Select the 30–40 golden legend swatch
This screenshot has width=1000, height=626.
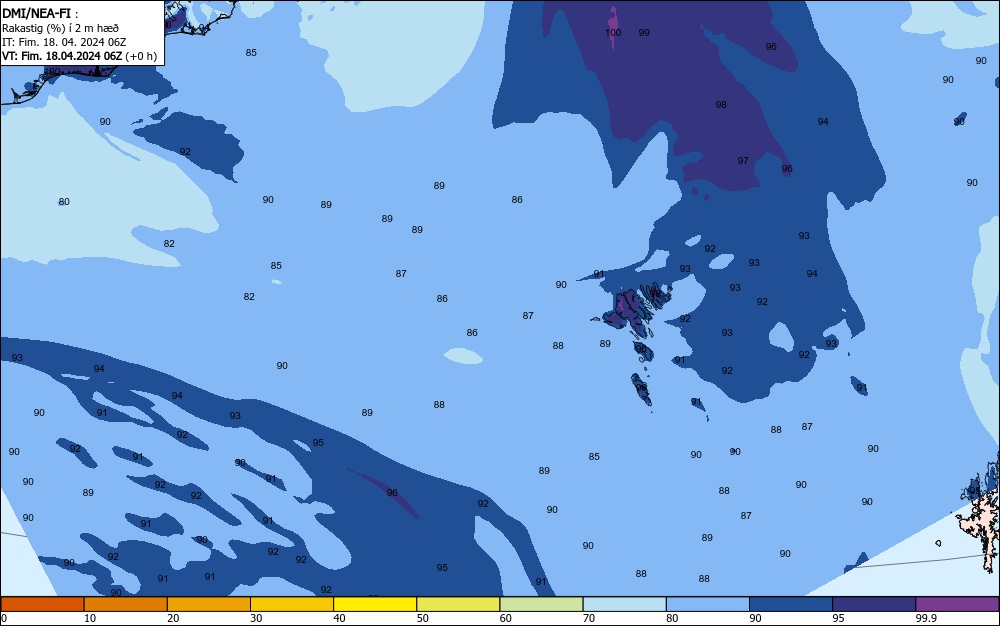click(292, 604)
